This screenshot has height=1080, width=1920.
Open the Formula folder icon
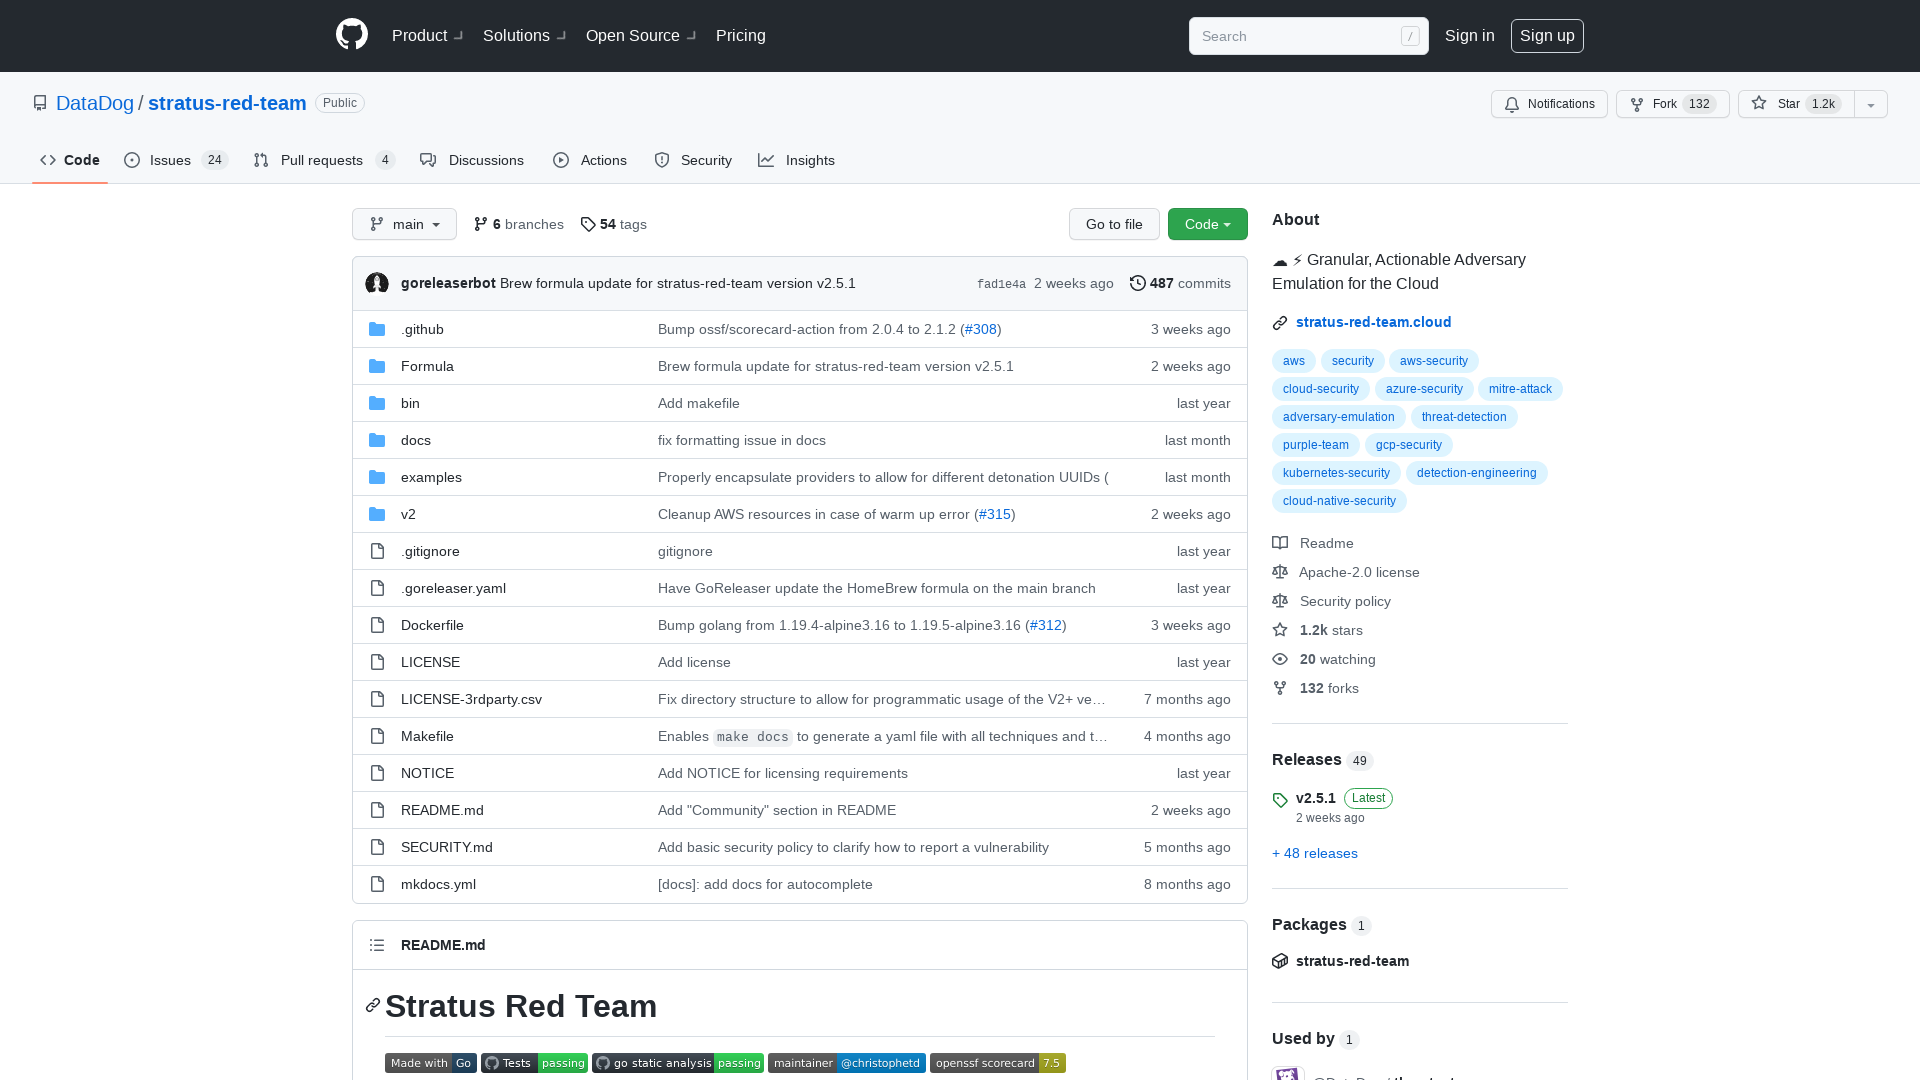click(377, 366)
